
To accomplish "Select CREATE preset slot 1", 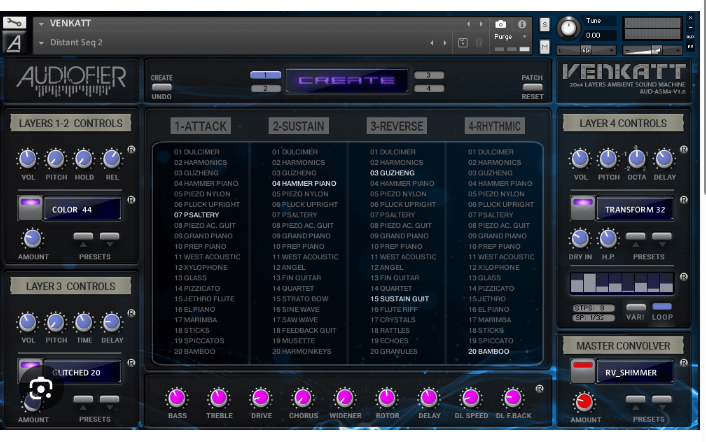I will click(265, 75).
